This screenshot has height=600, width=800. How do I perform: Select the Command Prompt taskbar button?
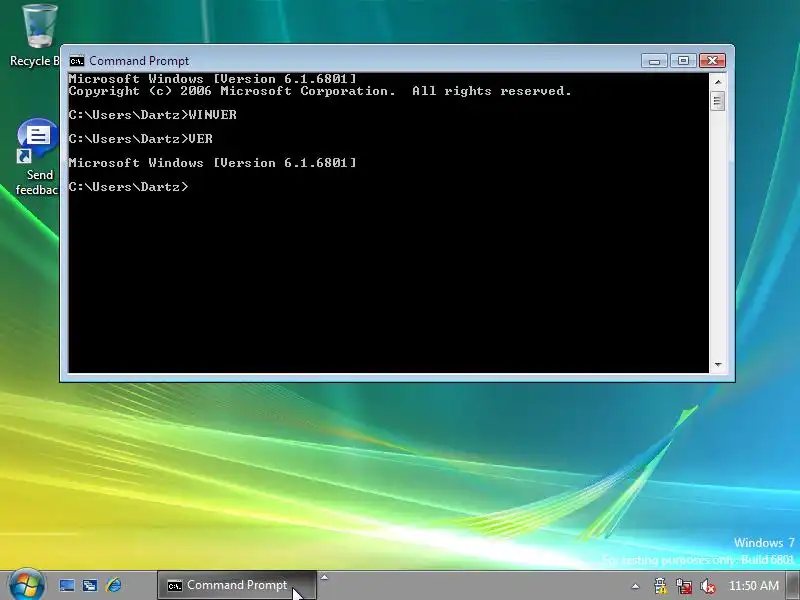[236, 585]
